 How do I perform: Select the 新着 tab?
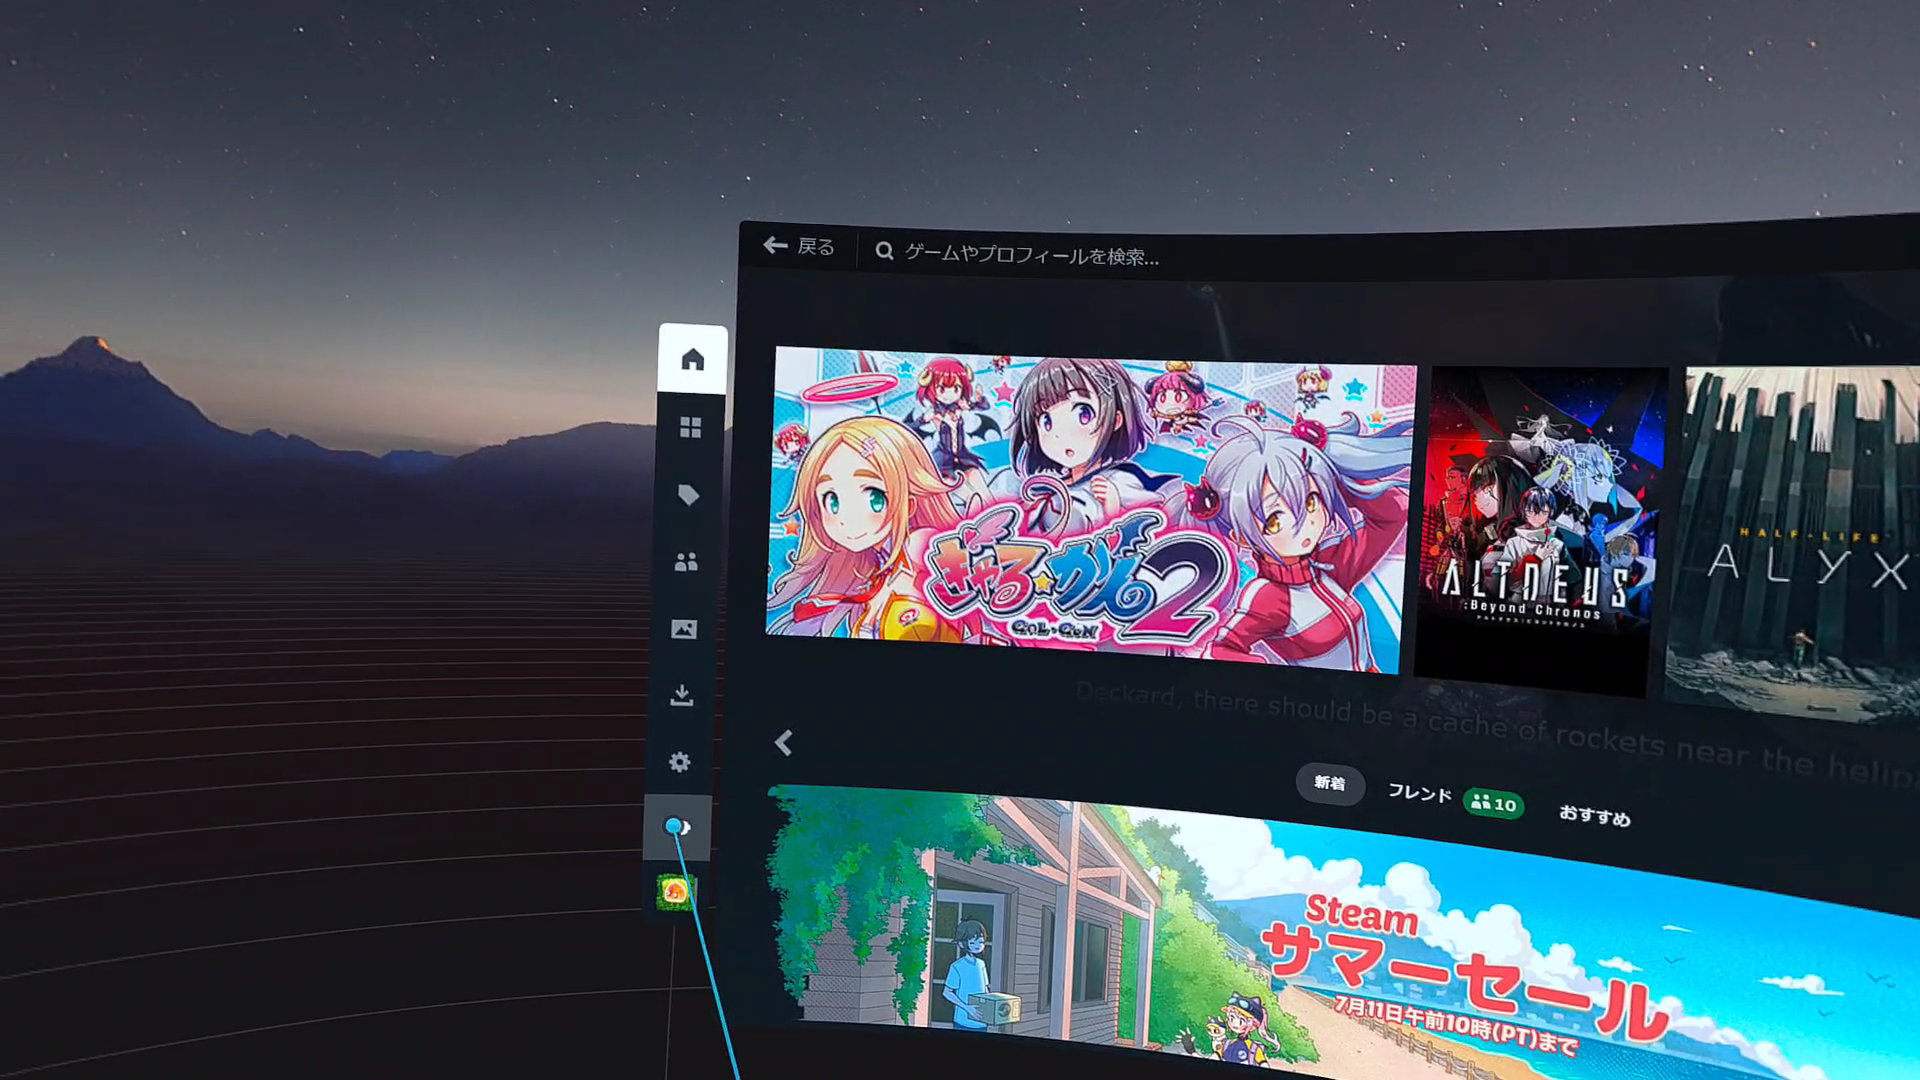[x=1329, y=783]
